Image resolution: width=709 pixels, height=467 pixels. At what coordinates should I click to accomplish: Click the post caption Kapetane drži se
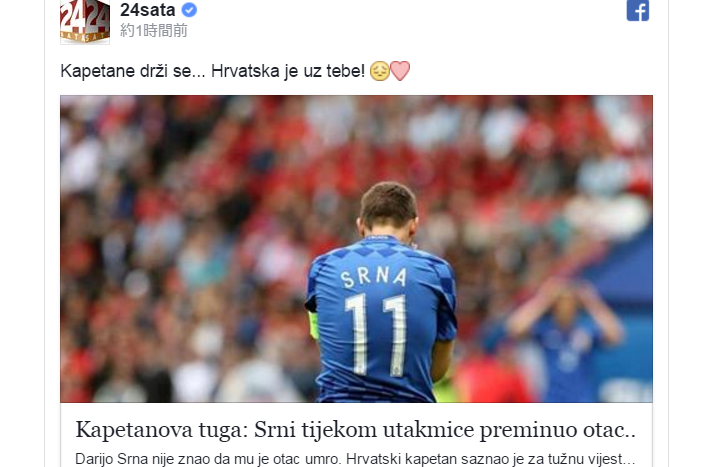click(x=132, y=71)
